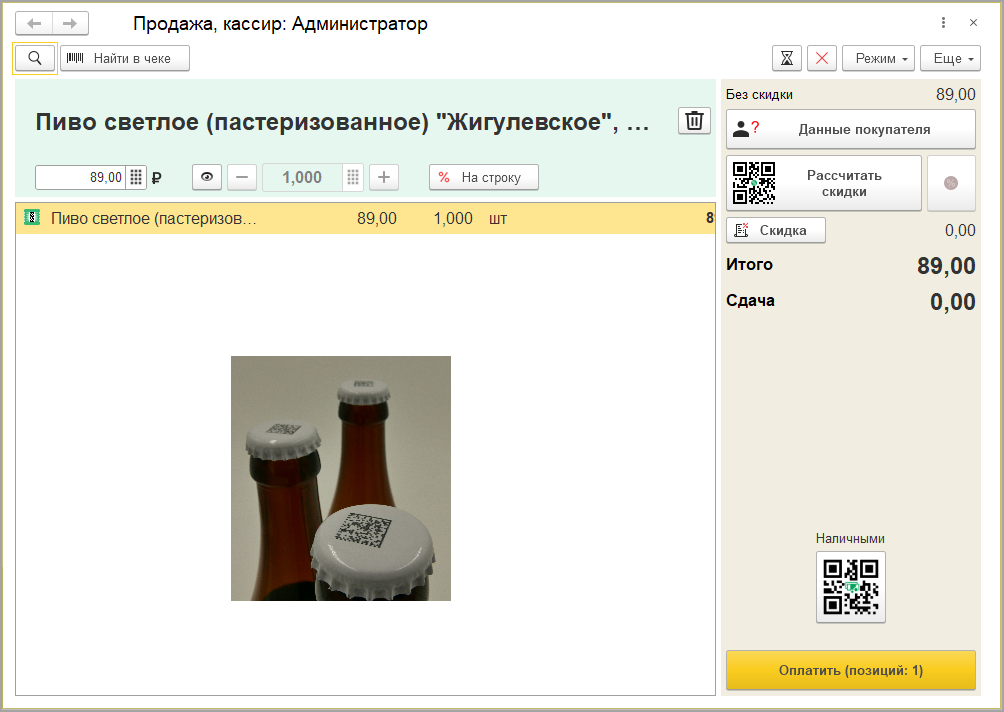Image resolution: width=1004 pixels, height=712 pixels.
Task: Click the magnifying glass search icon
Action: [35, 58]
